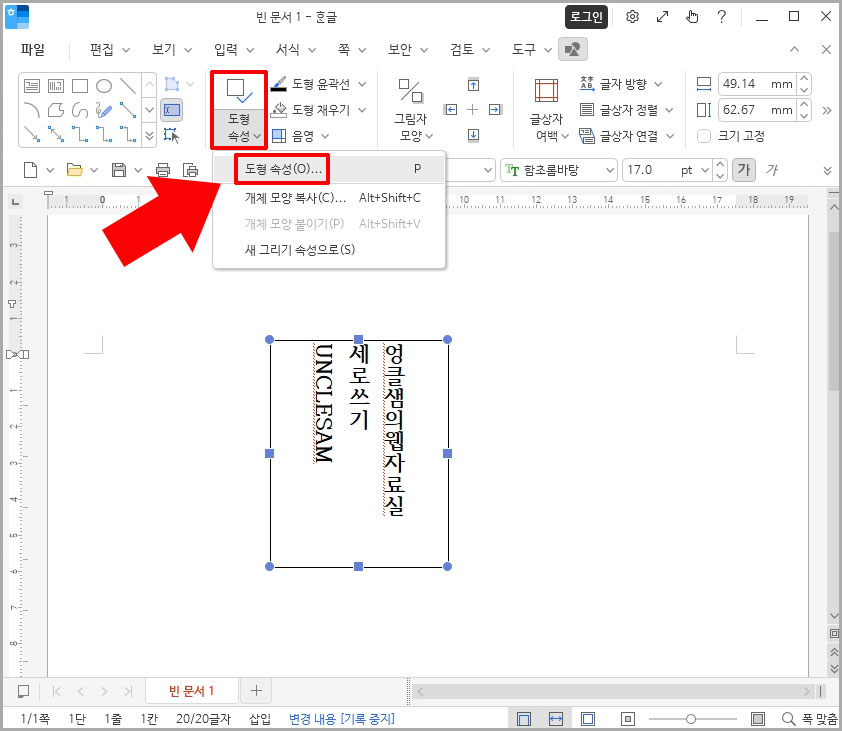842x731 pixels.
Task: Activate the freehand pen tool
Action: click(x=104, y=110)
